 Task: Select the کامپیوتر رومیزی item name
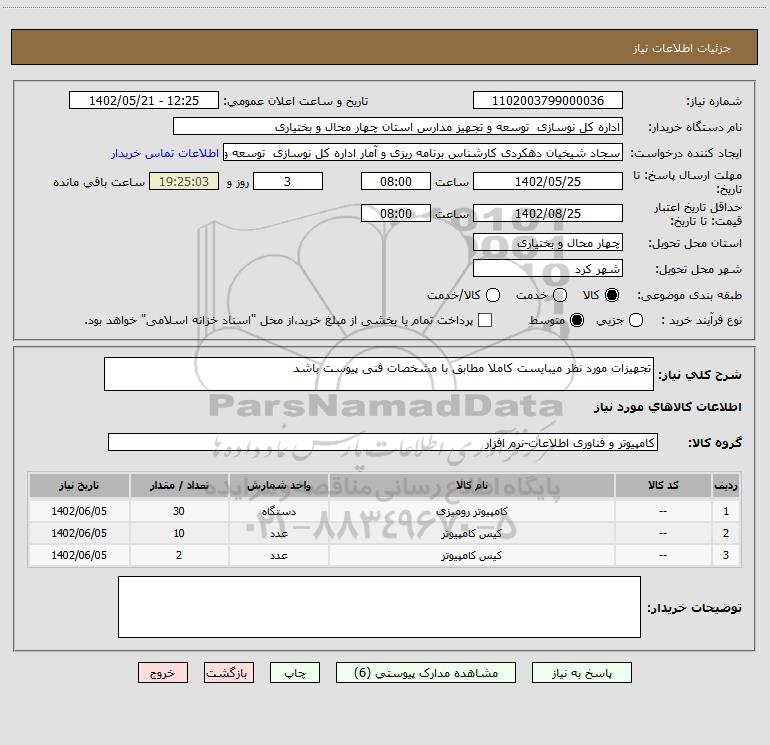pyautogui.click(x=471, y=511)
